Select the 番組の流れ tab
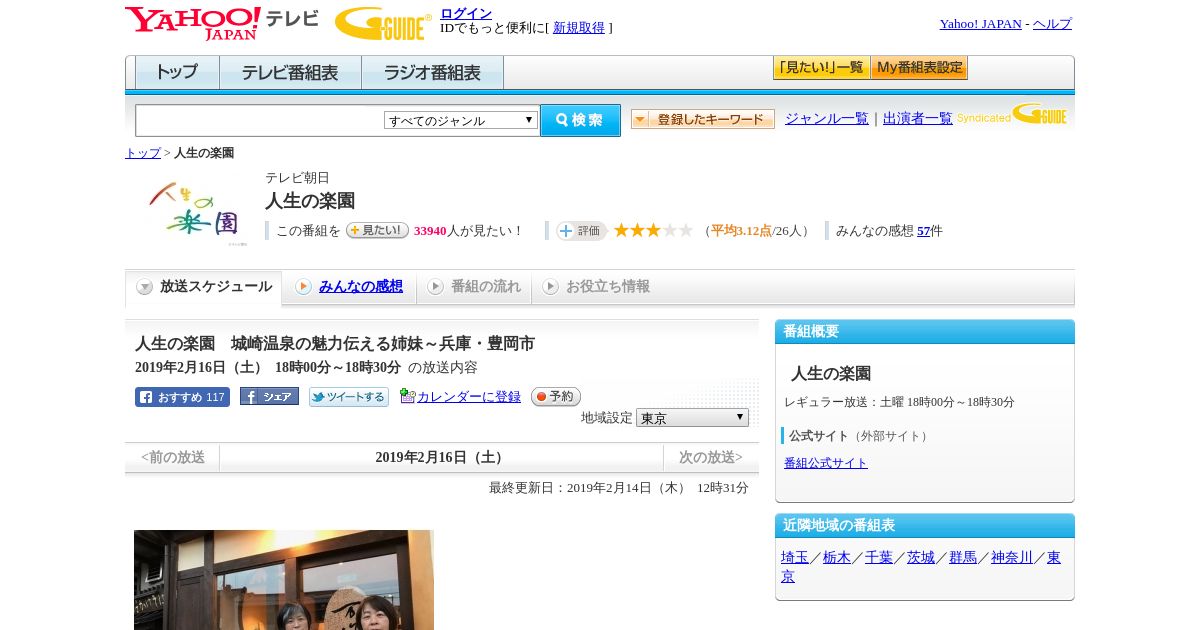Viewport: 1200px width, 630px height. pos(474,287)
